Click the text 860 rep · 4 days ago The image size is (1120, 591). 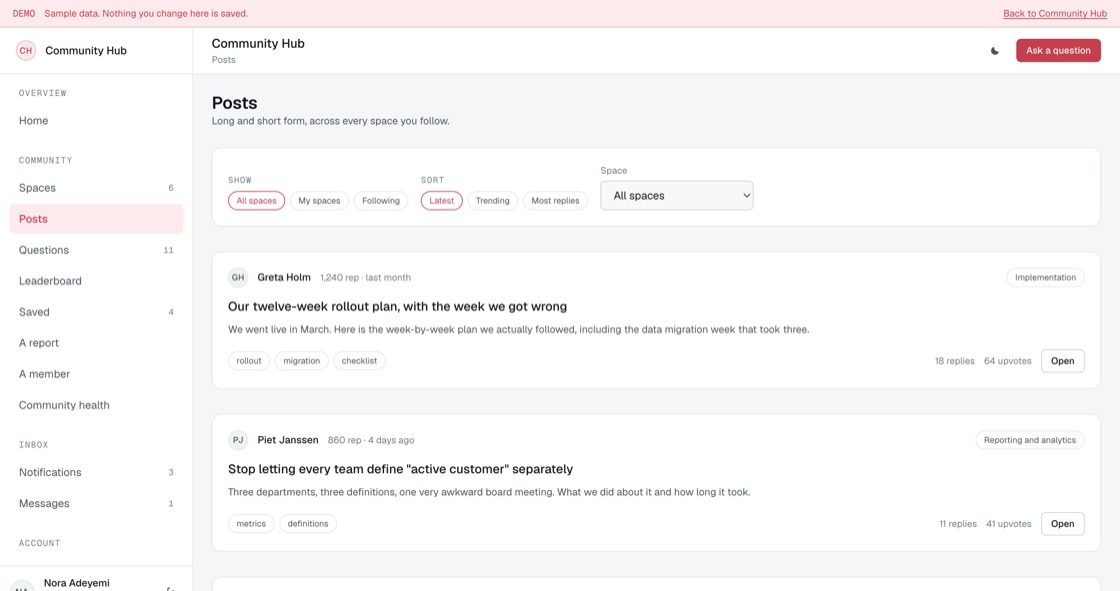[x=371, y=440]
